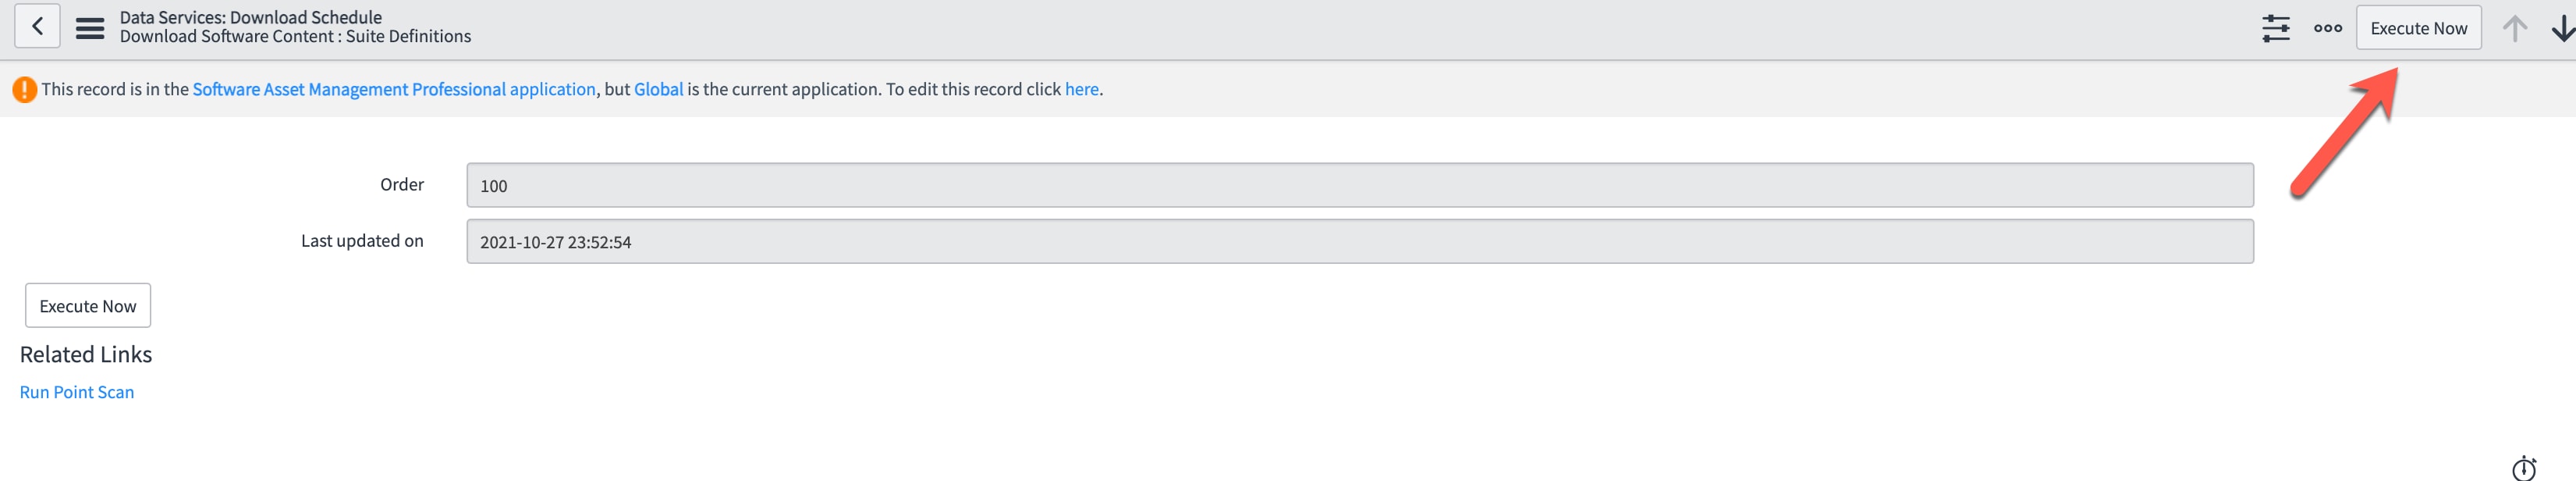Click the Order field label

pos(402,184)
